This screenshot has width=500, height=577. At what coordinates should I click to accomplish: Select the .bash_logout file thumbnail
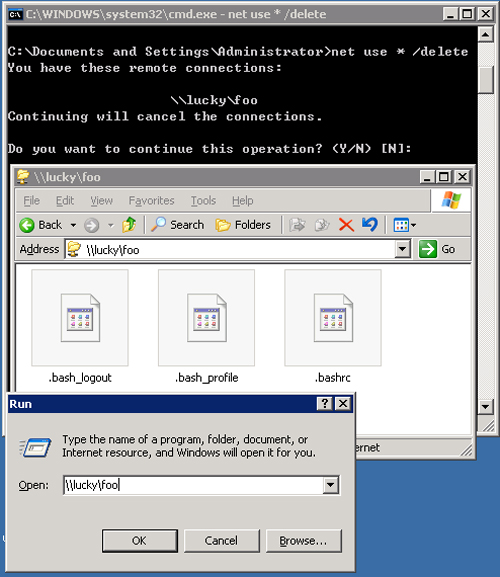coord(80,318)
